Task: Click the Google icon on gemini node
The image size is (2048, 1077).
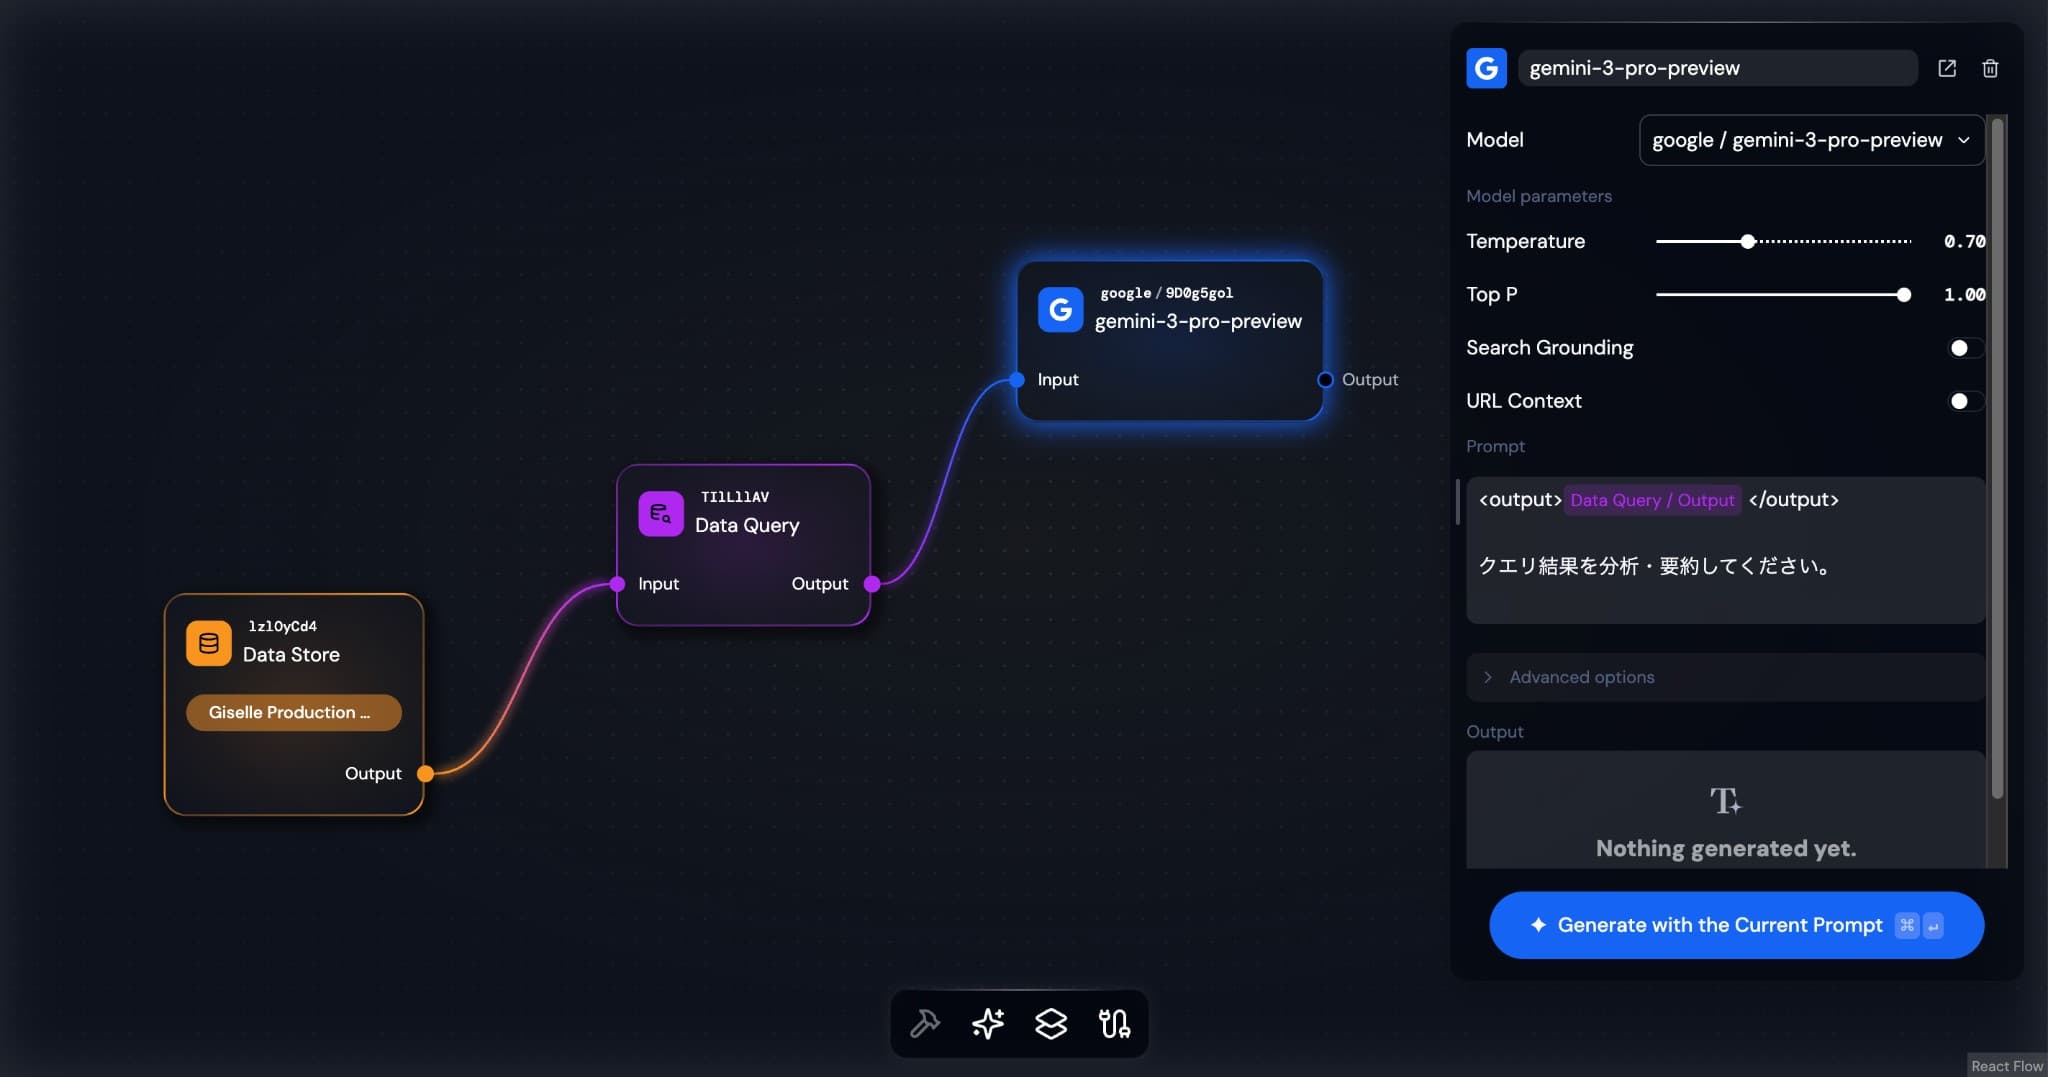Action: tap(1060, 310)
